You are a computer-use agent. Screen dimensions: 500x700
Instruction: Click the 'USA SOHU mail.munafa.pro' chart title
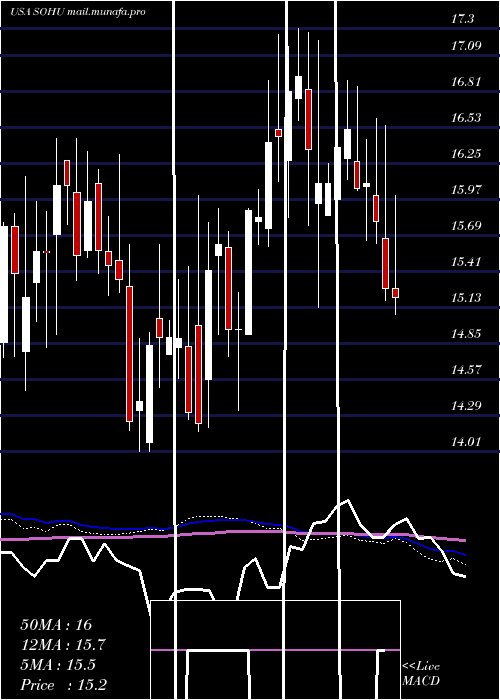click(78, 12)
